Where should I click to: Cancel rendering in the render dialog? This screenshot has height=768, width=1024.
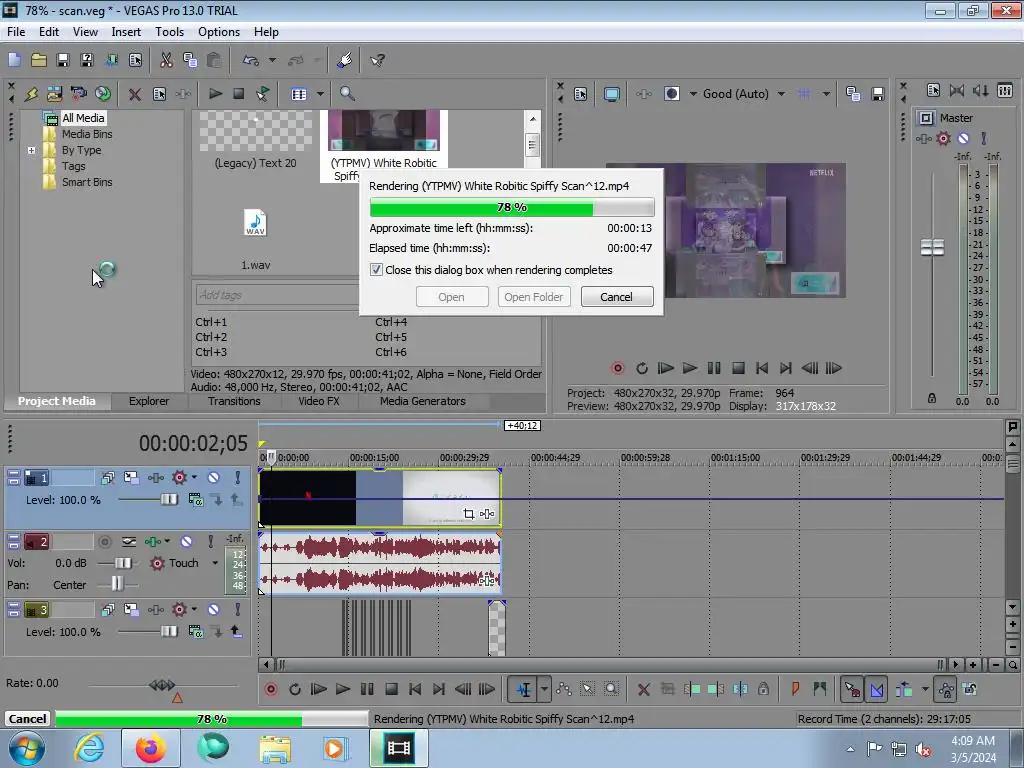[616, 296]
